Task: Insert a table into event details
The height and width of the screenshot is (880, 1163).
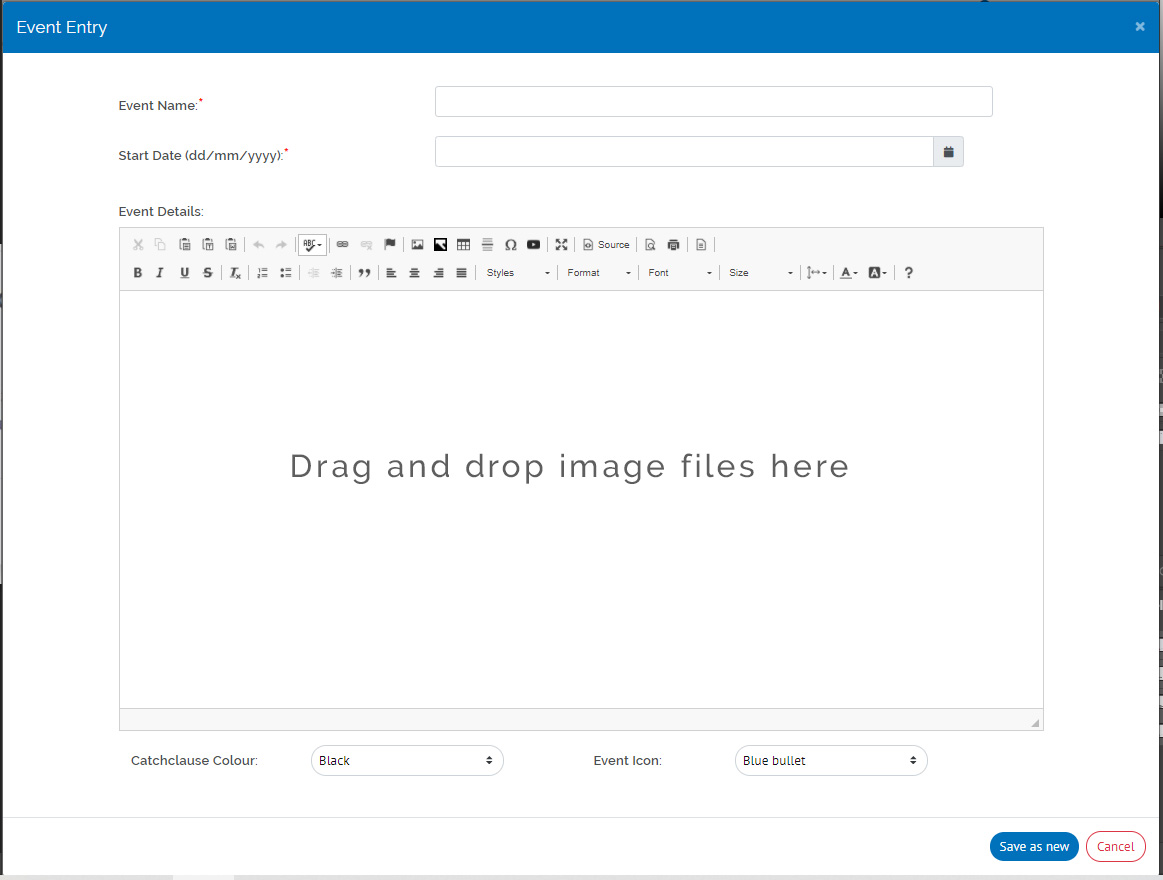Action: tap(463, 244)
